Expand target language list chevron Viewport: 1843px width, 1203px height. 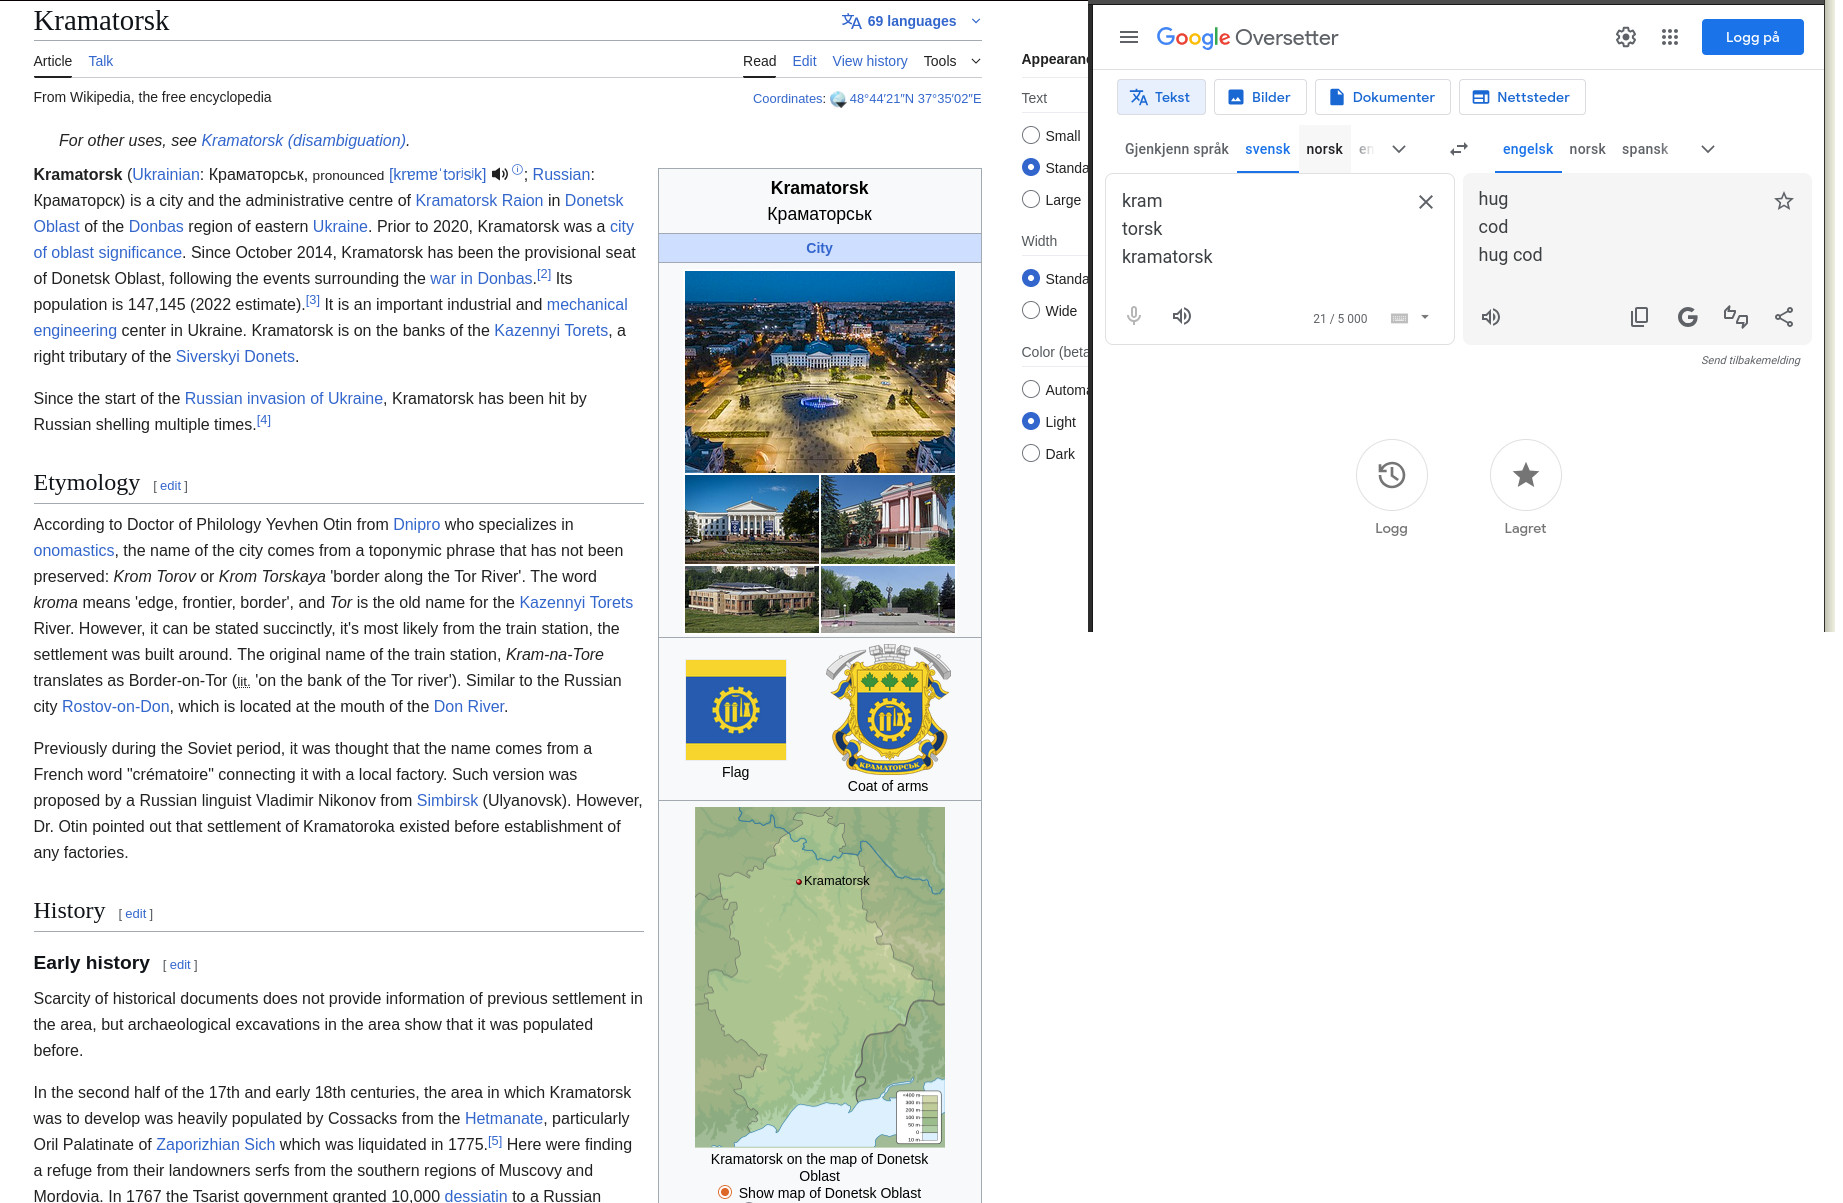click(x=1708, y=149)
